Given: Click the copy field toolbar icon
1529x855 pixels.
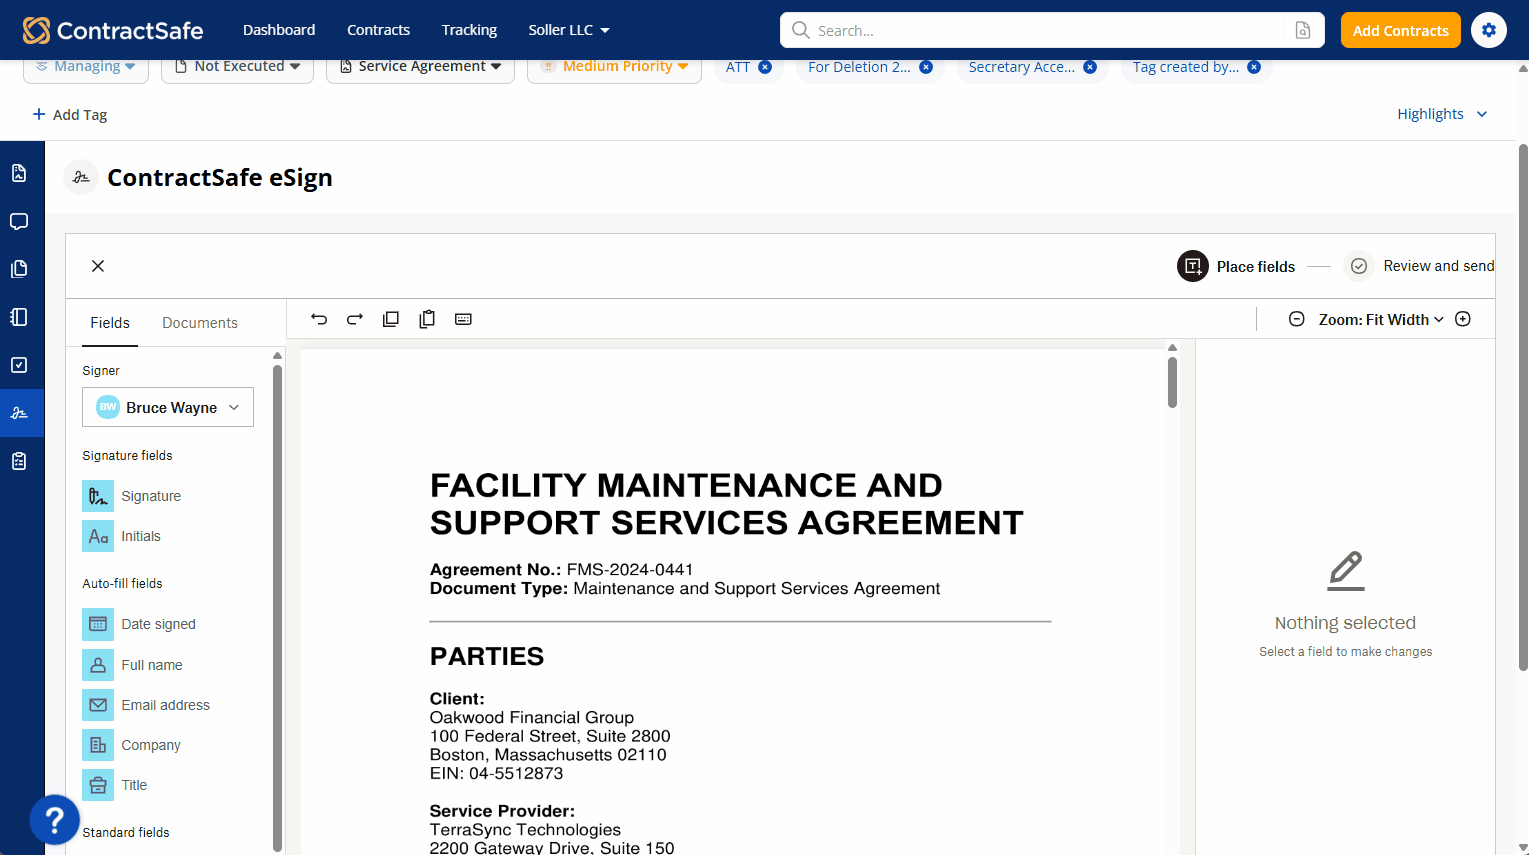Looking at the screenshot, I should (391, 319).
